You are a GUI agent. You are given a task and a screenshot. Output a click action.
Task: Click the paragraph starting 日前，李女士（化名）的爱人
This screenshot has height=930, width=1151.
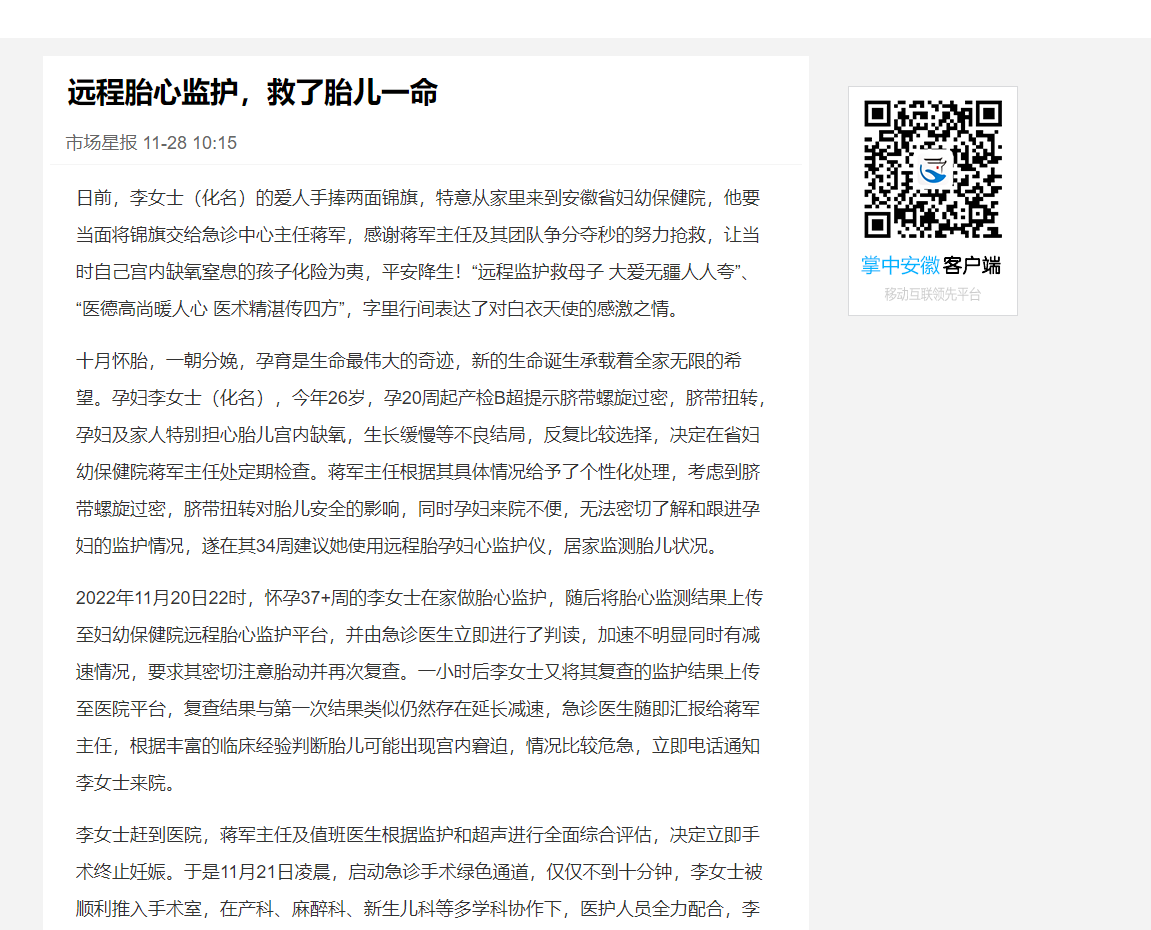pyautogui.click(x=418, y=253)
